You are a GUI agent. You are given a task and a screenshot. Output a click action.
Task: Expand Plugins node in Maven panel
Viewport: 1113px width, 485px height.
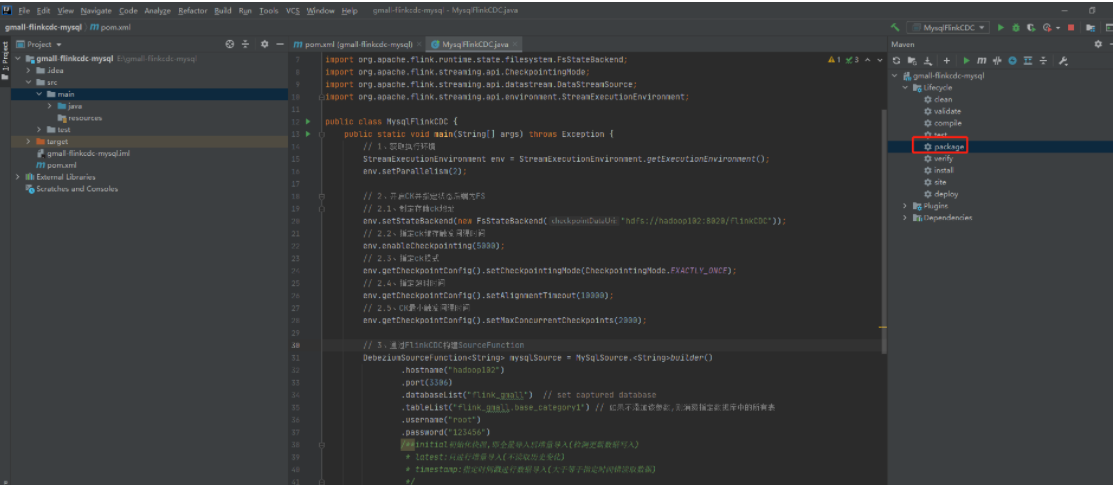click(905, 206)
